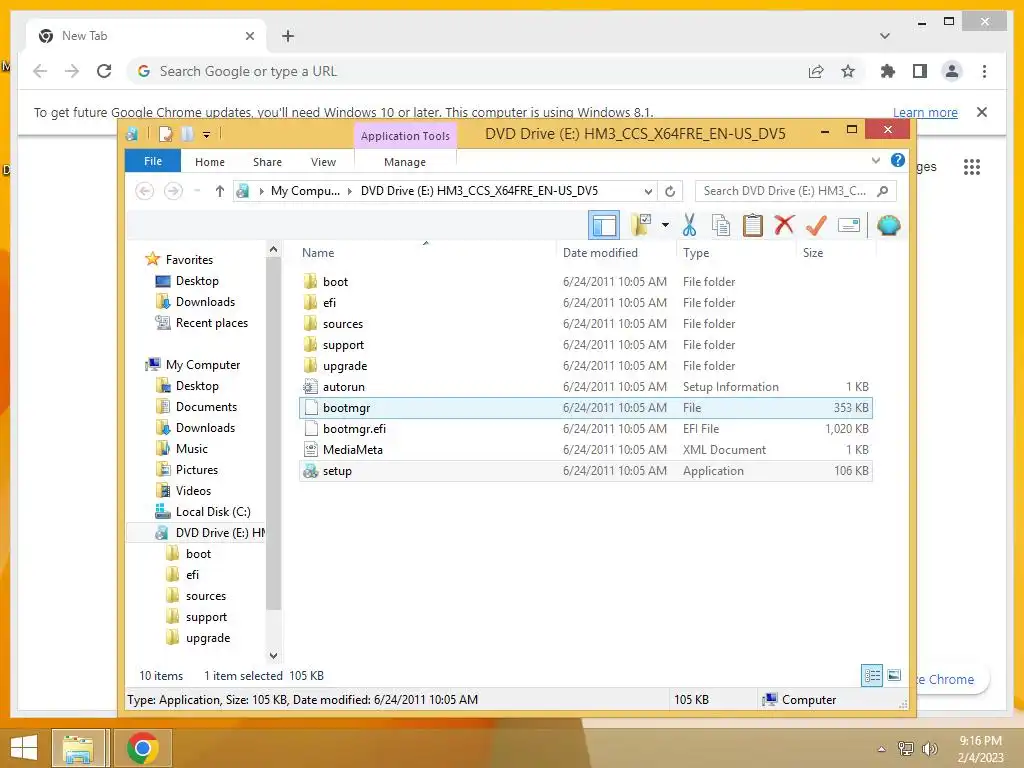Select Documents in the navigation pane
The height and width of the screenshot is (768, 1024).
click(x=206, y=407)
